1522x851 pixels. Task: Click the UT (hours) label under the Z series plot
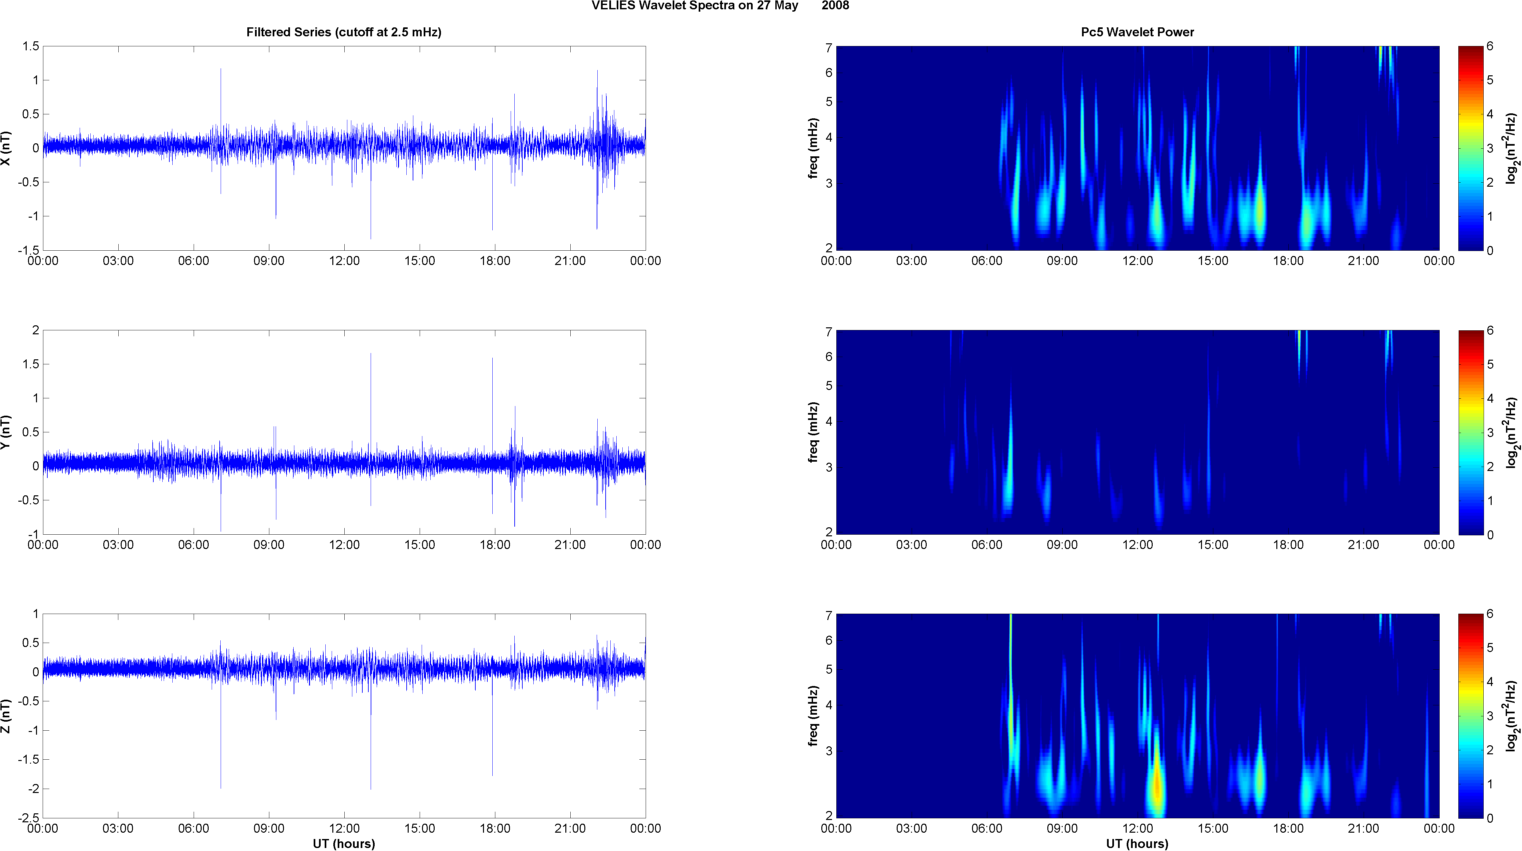[x=344, y=843]
